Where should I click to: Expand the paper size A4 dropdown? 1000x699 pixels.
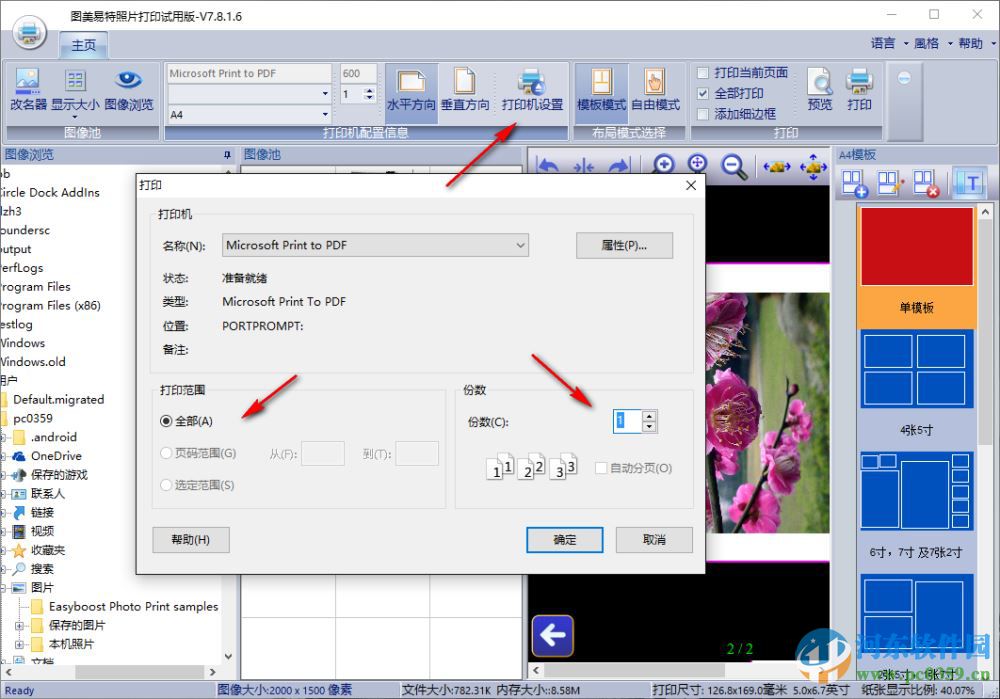point(324,115)
